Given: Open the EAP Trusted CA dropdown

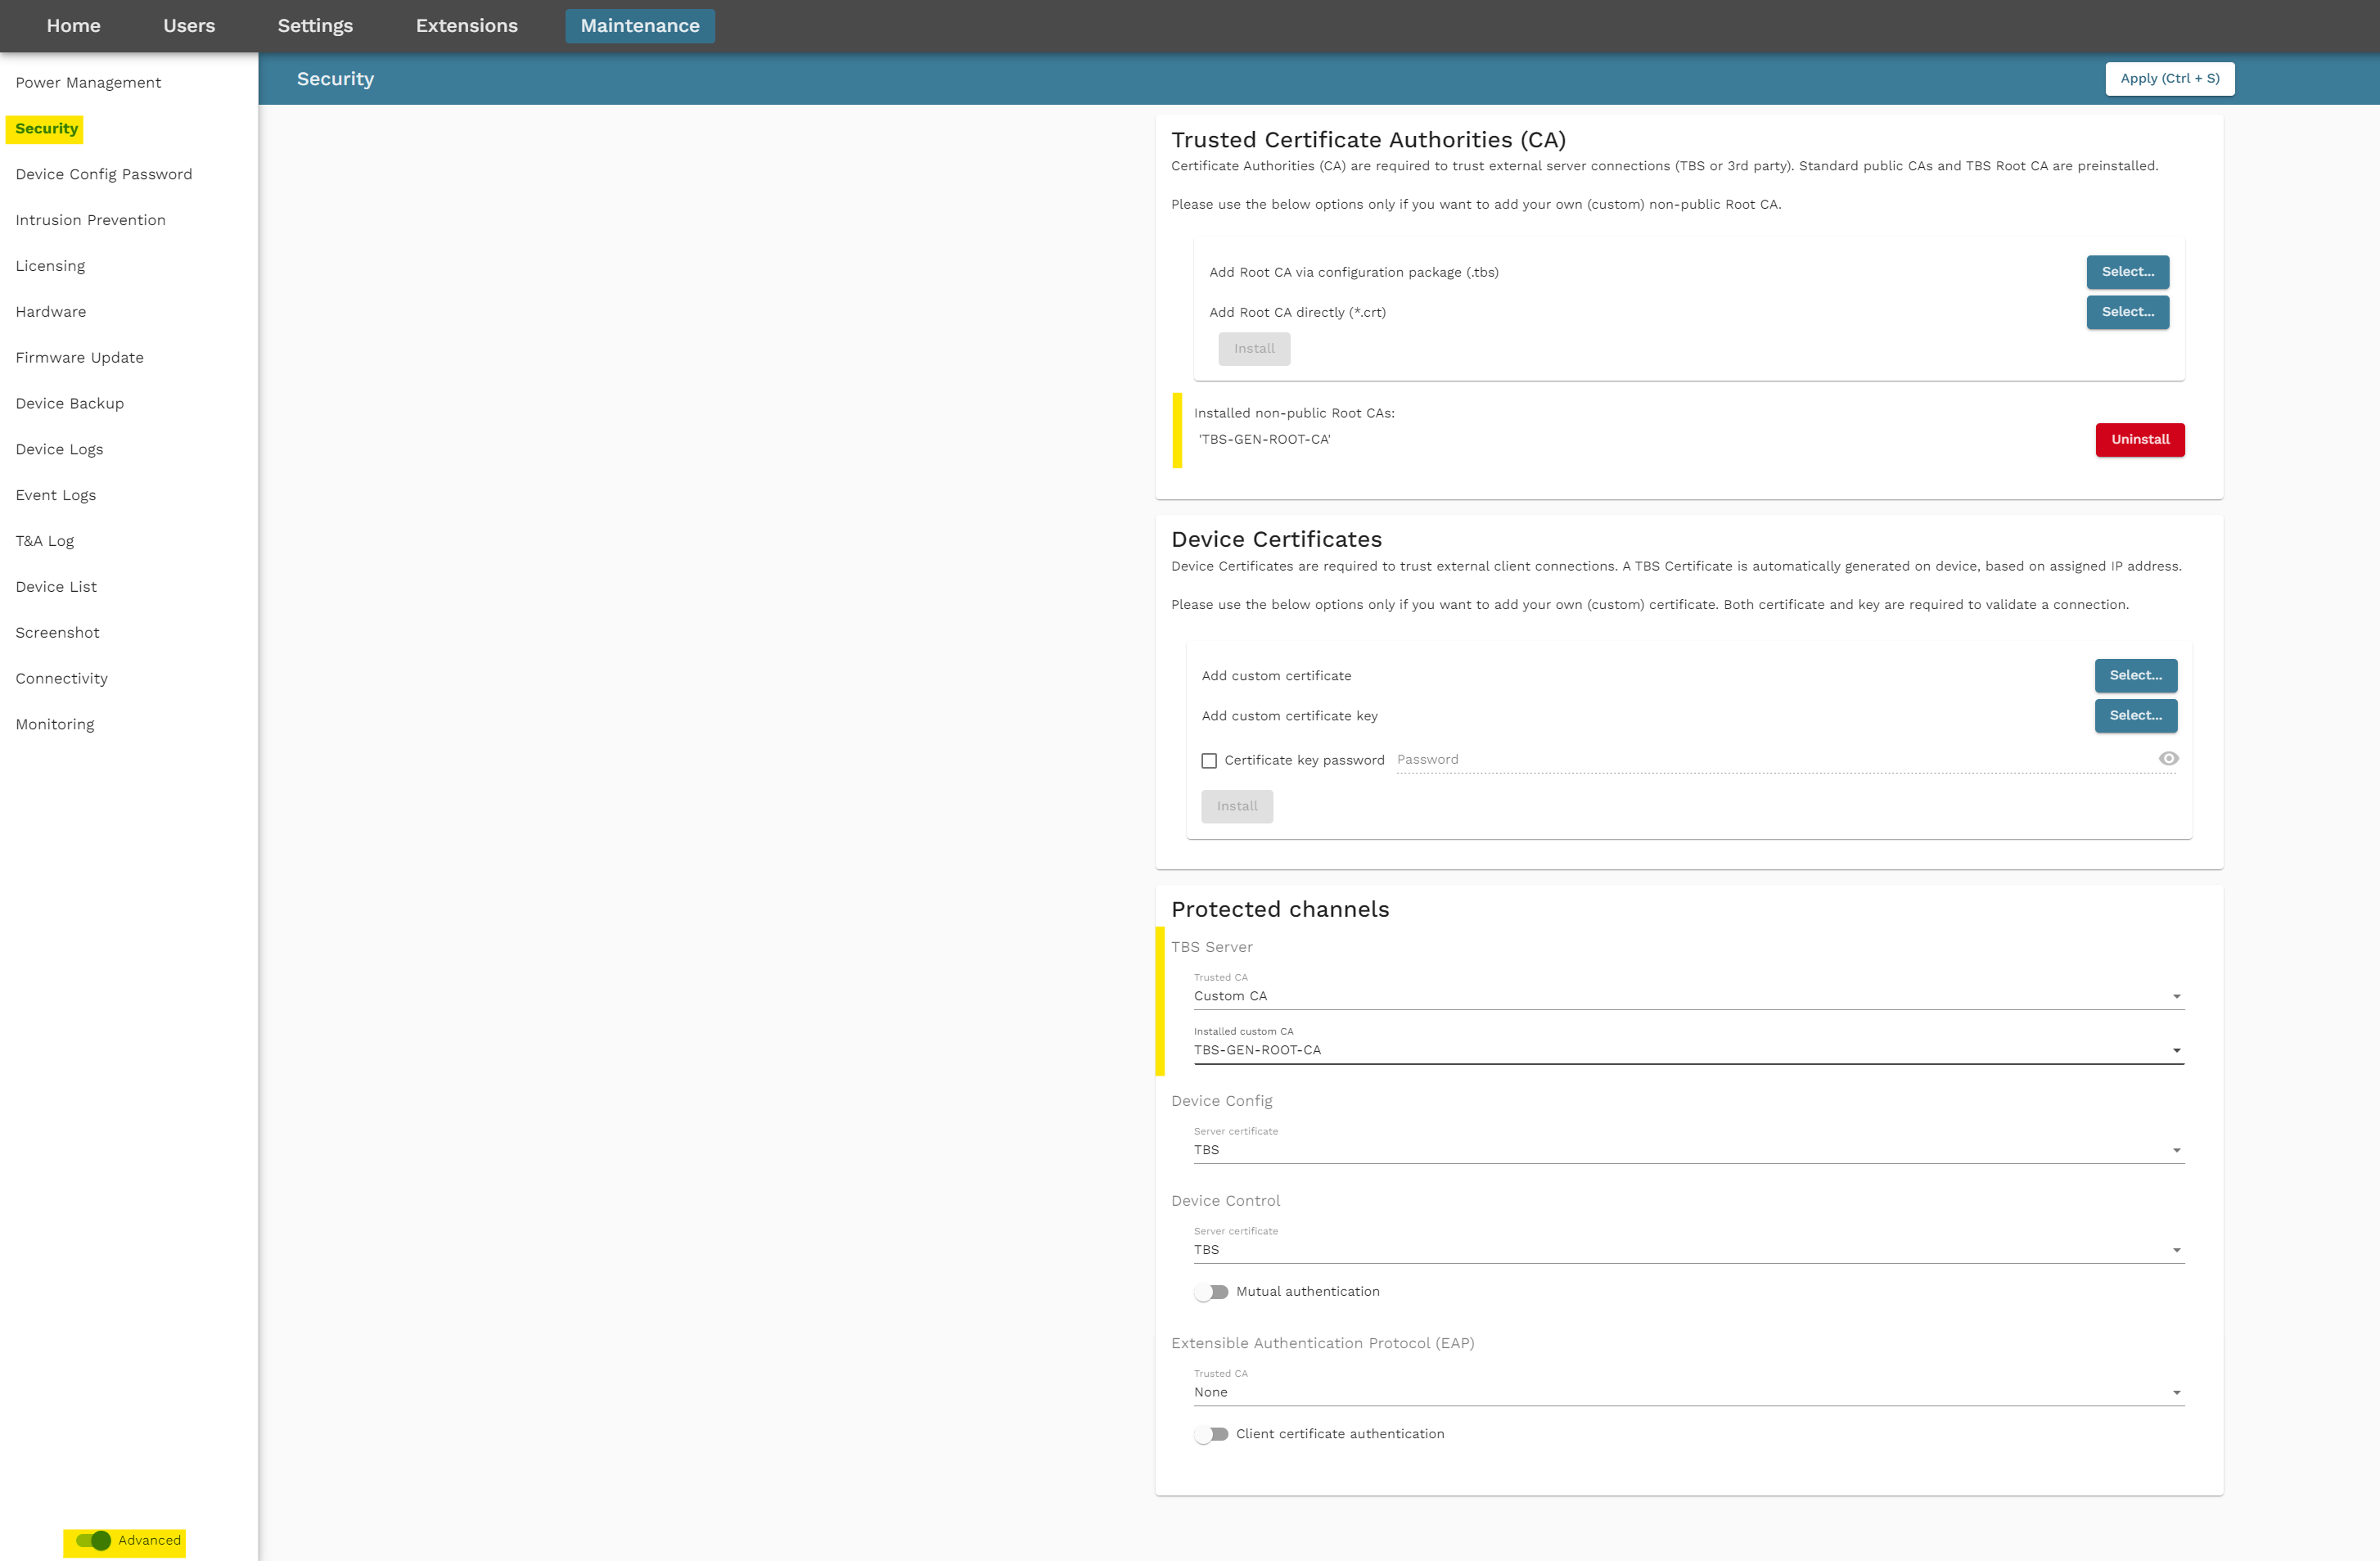Looking at the screenshot, I should 1689,1392.
